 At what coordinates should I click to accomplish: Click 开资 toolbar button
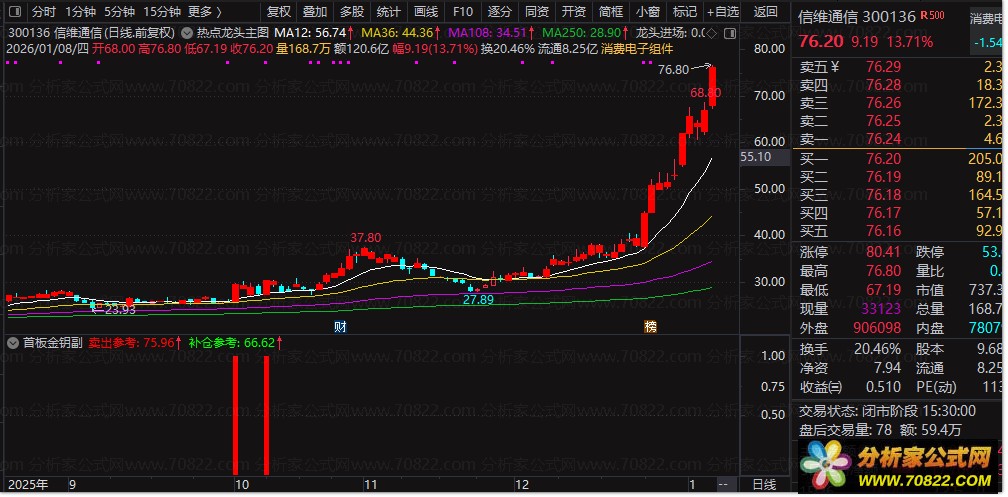[x=573, y=12]
